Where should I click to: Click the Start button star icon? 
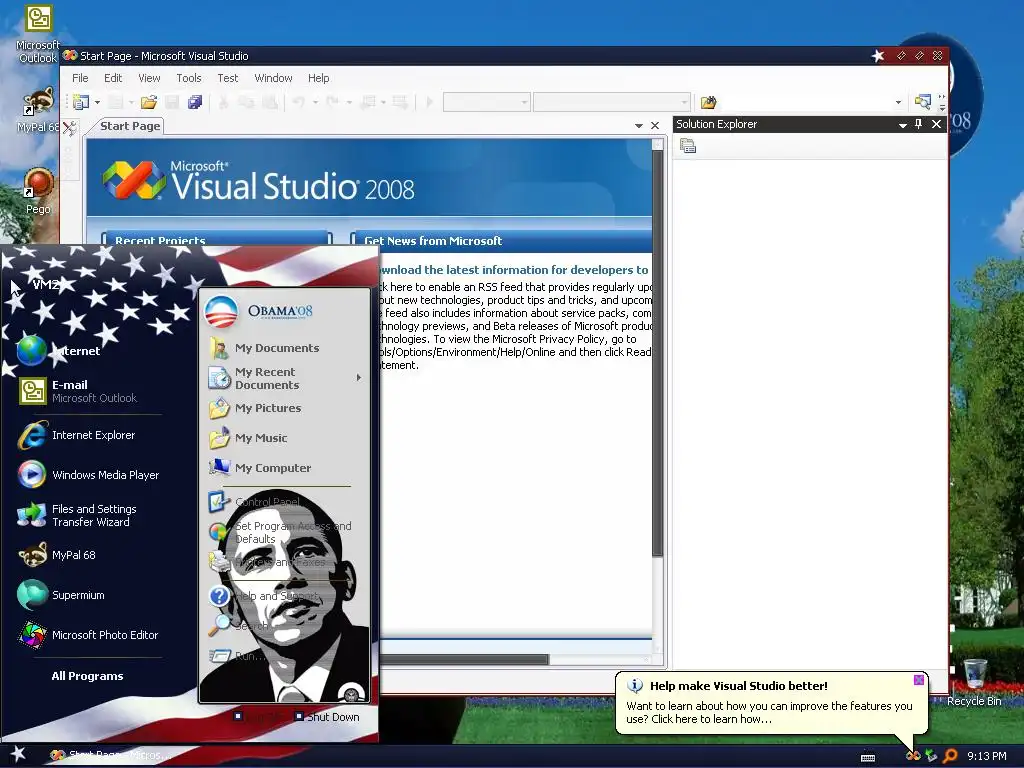point(18,754)
